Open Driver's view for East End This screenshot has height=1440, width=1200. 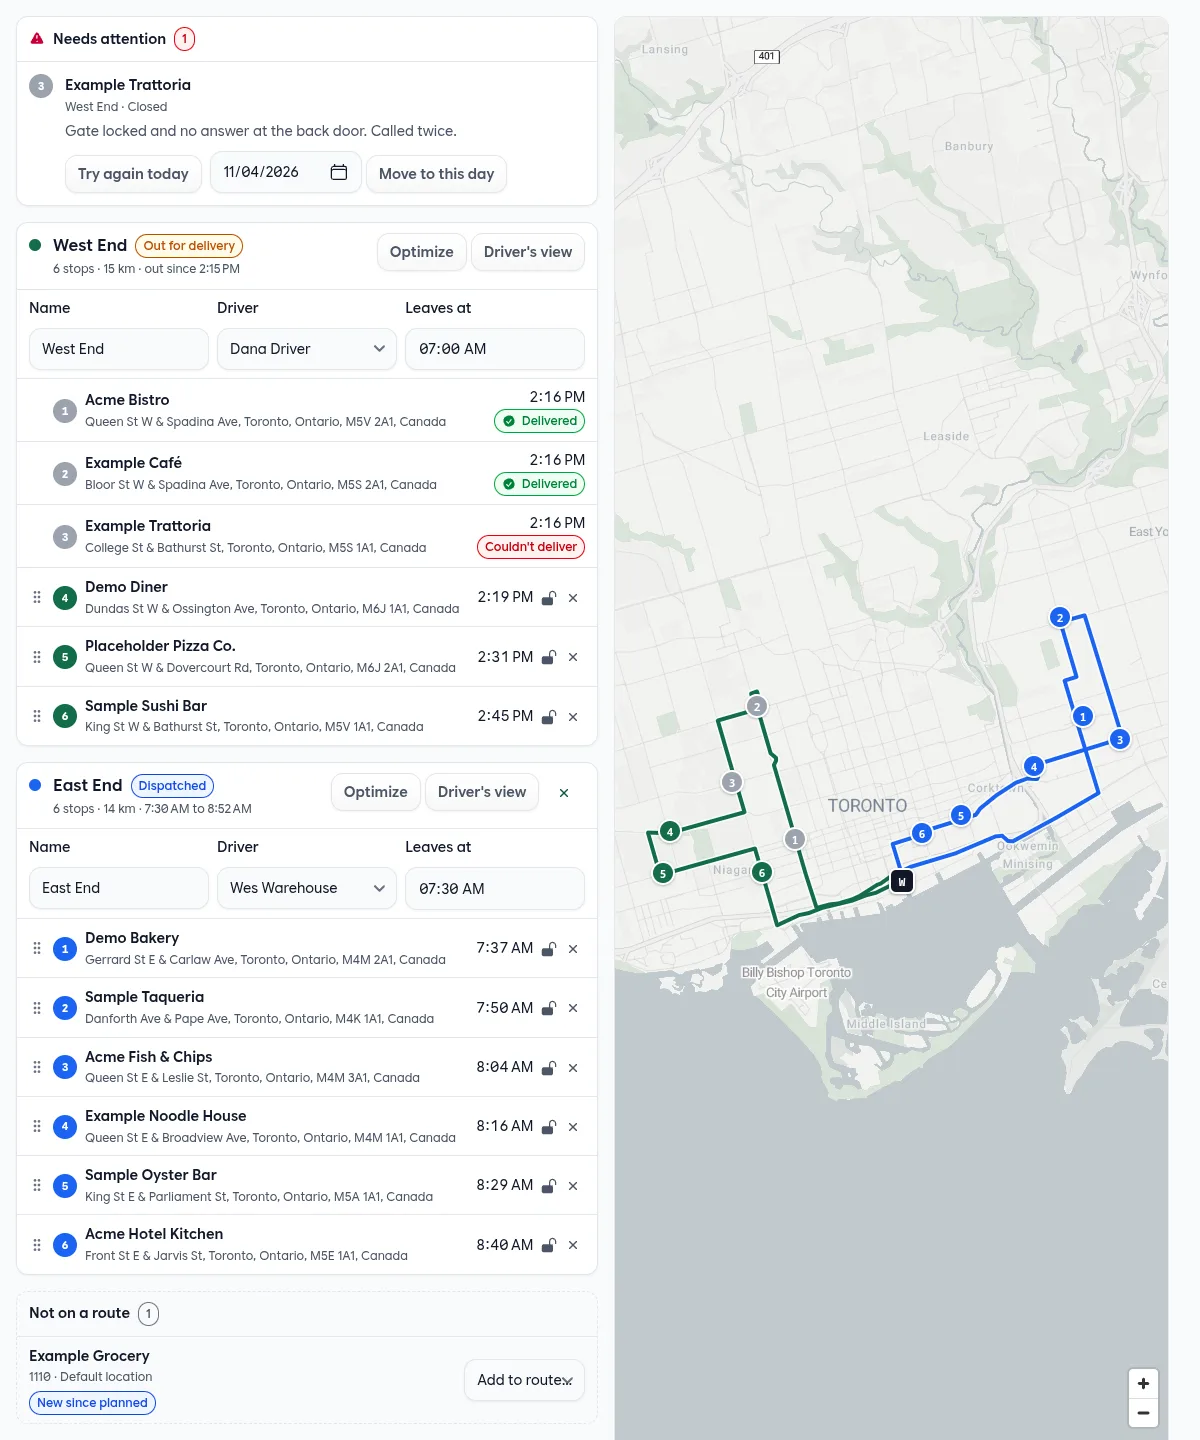pyautogui.click(x=482, y=792)
